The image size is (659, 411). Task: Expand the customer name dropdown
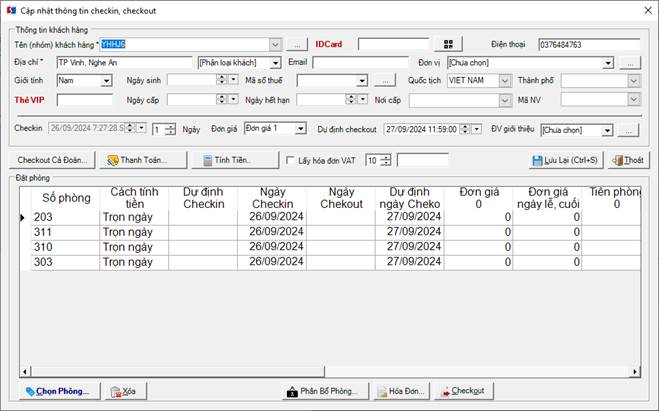click(275, 44)
